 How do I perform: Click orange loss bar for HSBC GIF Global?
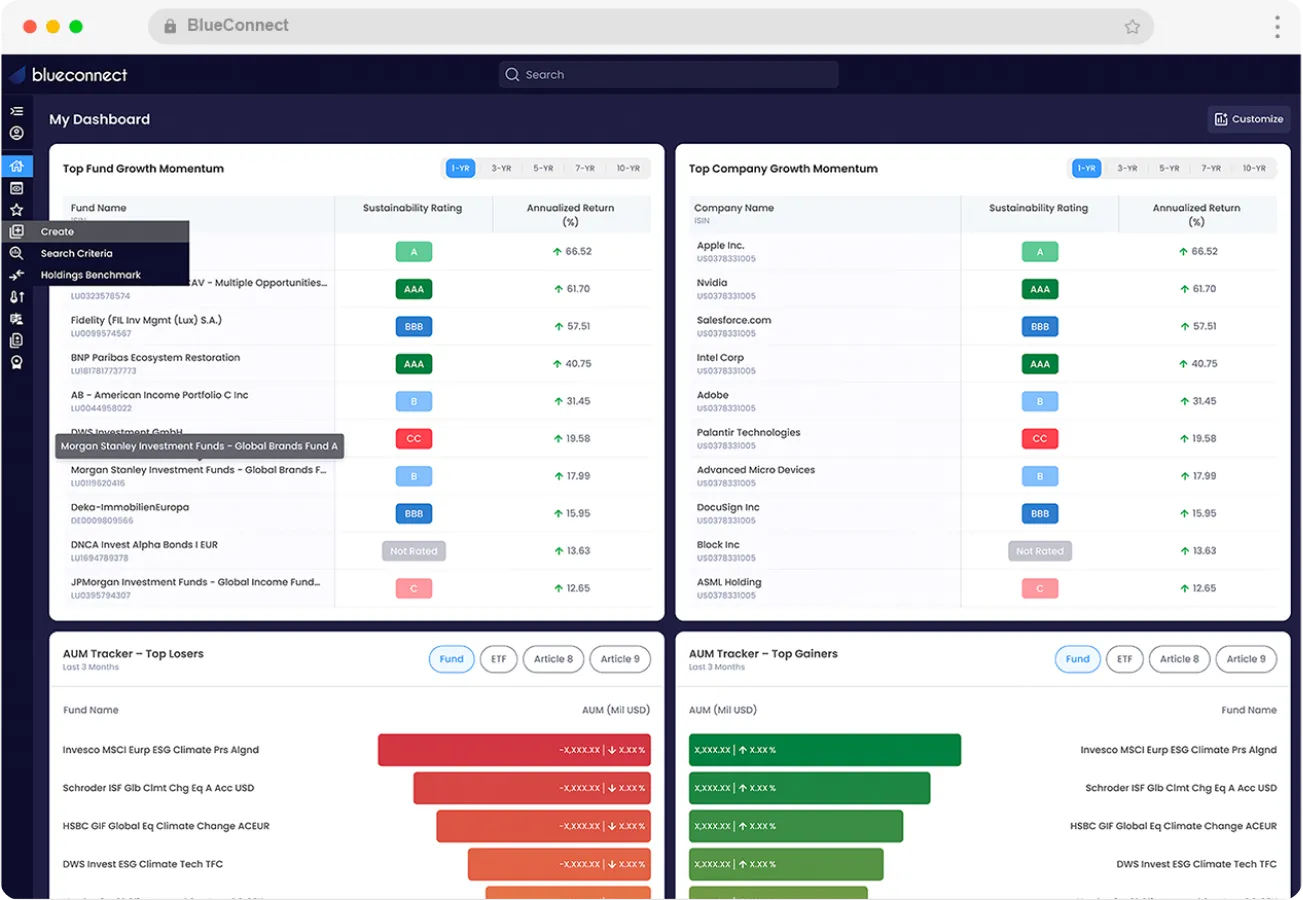pyautogui.click(x=543, y=826)
